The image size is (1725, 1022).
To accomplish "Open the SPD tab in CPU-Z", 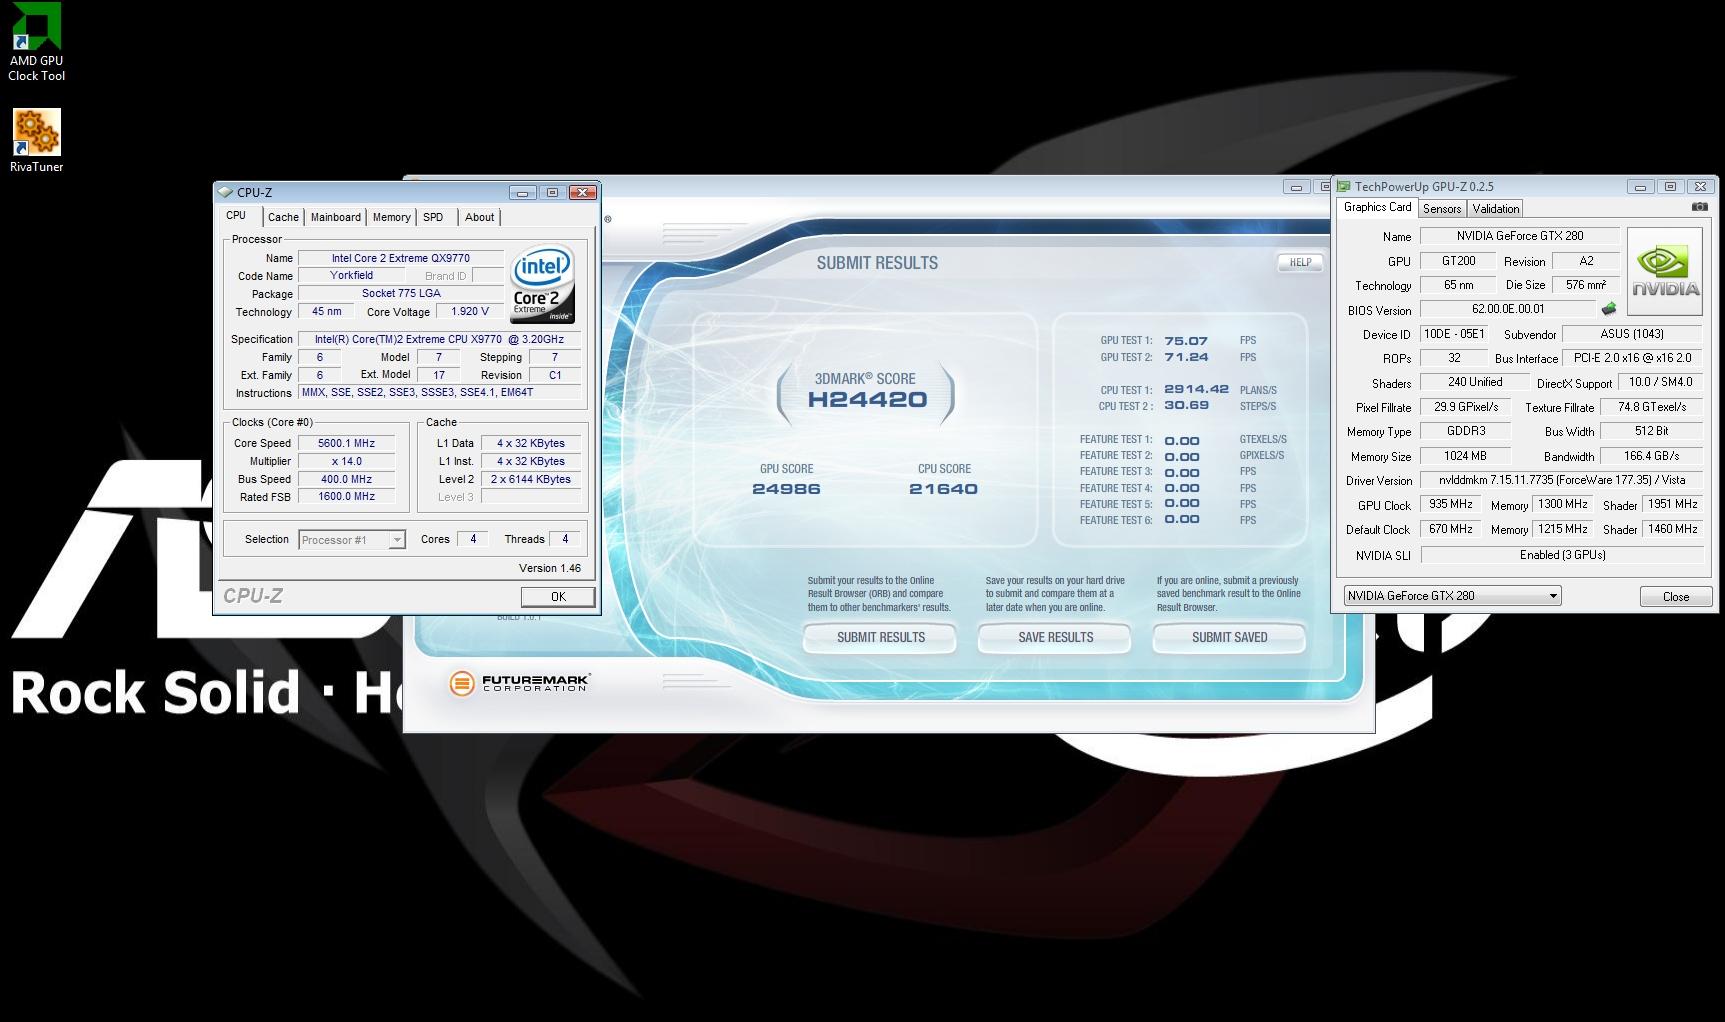I will [x=433, y=217].
